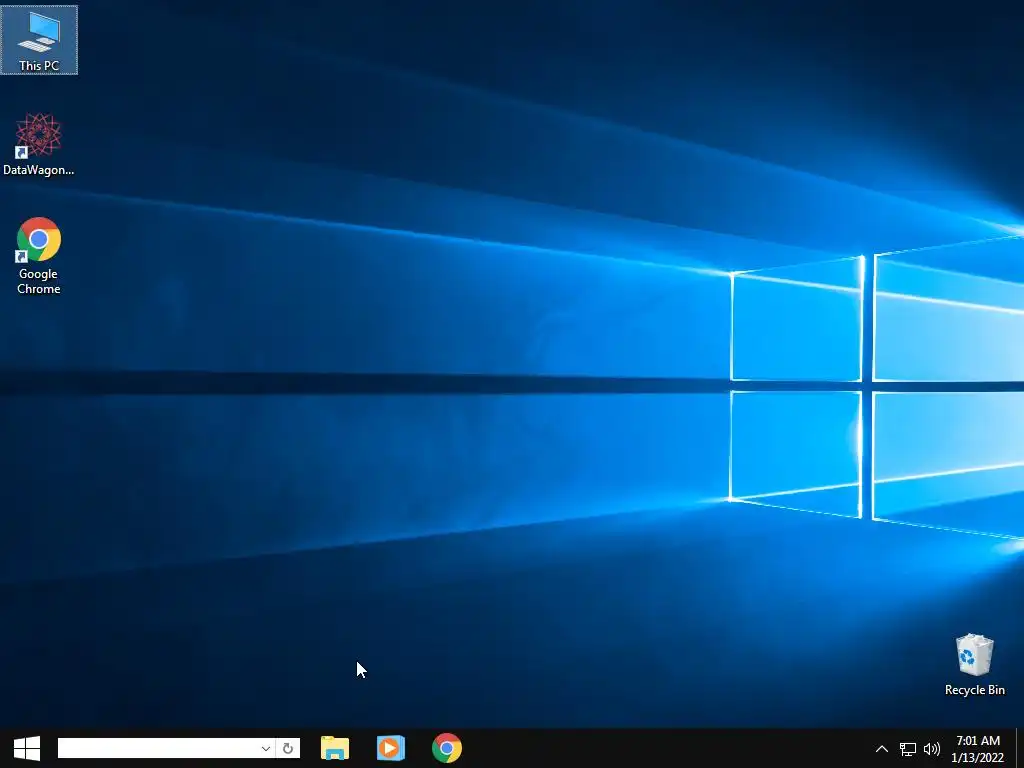
Task: Click the Show desktop strip at taskbar end
Action: click(1019, 749)
